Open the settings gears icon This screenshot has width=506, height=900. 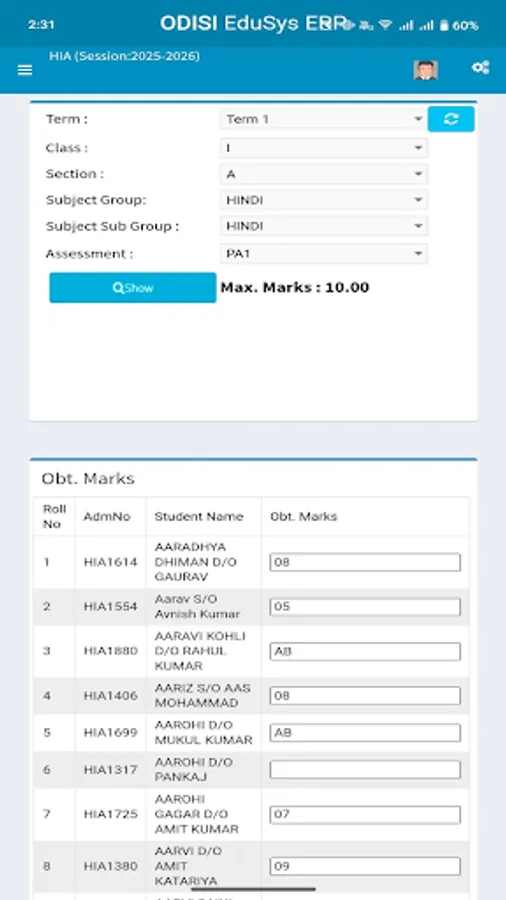pyautogui.click(x=480, y=68)
